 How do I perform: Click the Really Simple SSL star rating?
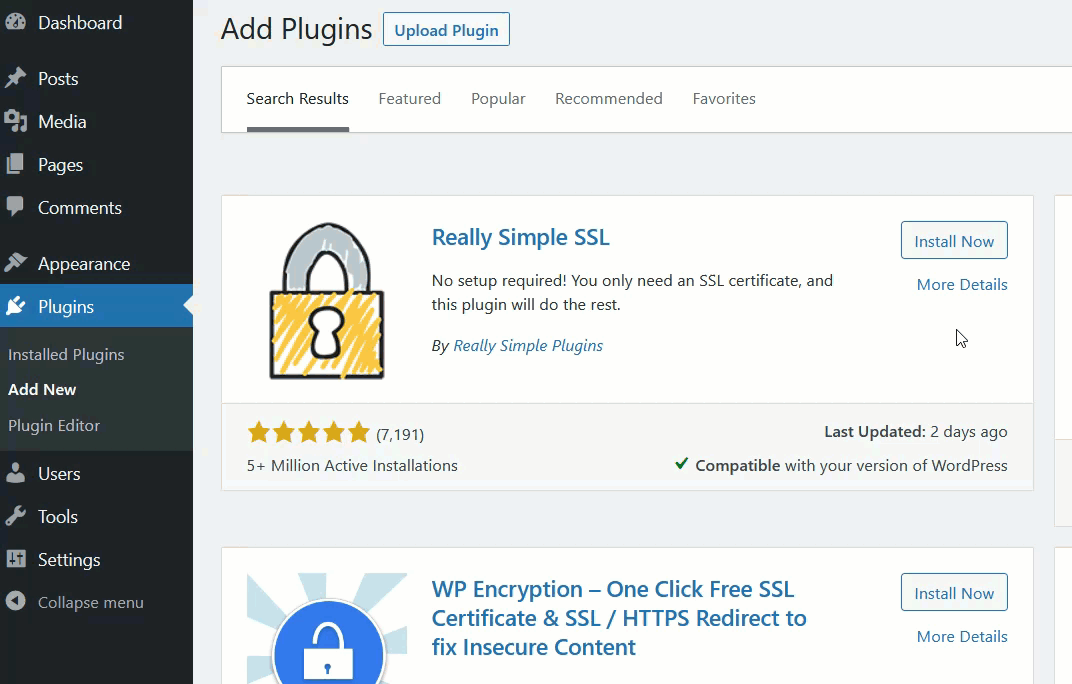coord(308,433)
